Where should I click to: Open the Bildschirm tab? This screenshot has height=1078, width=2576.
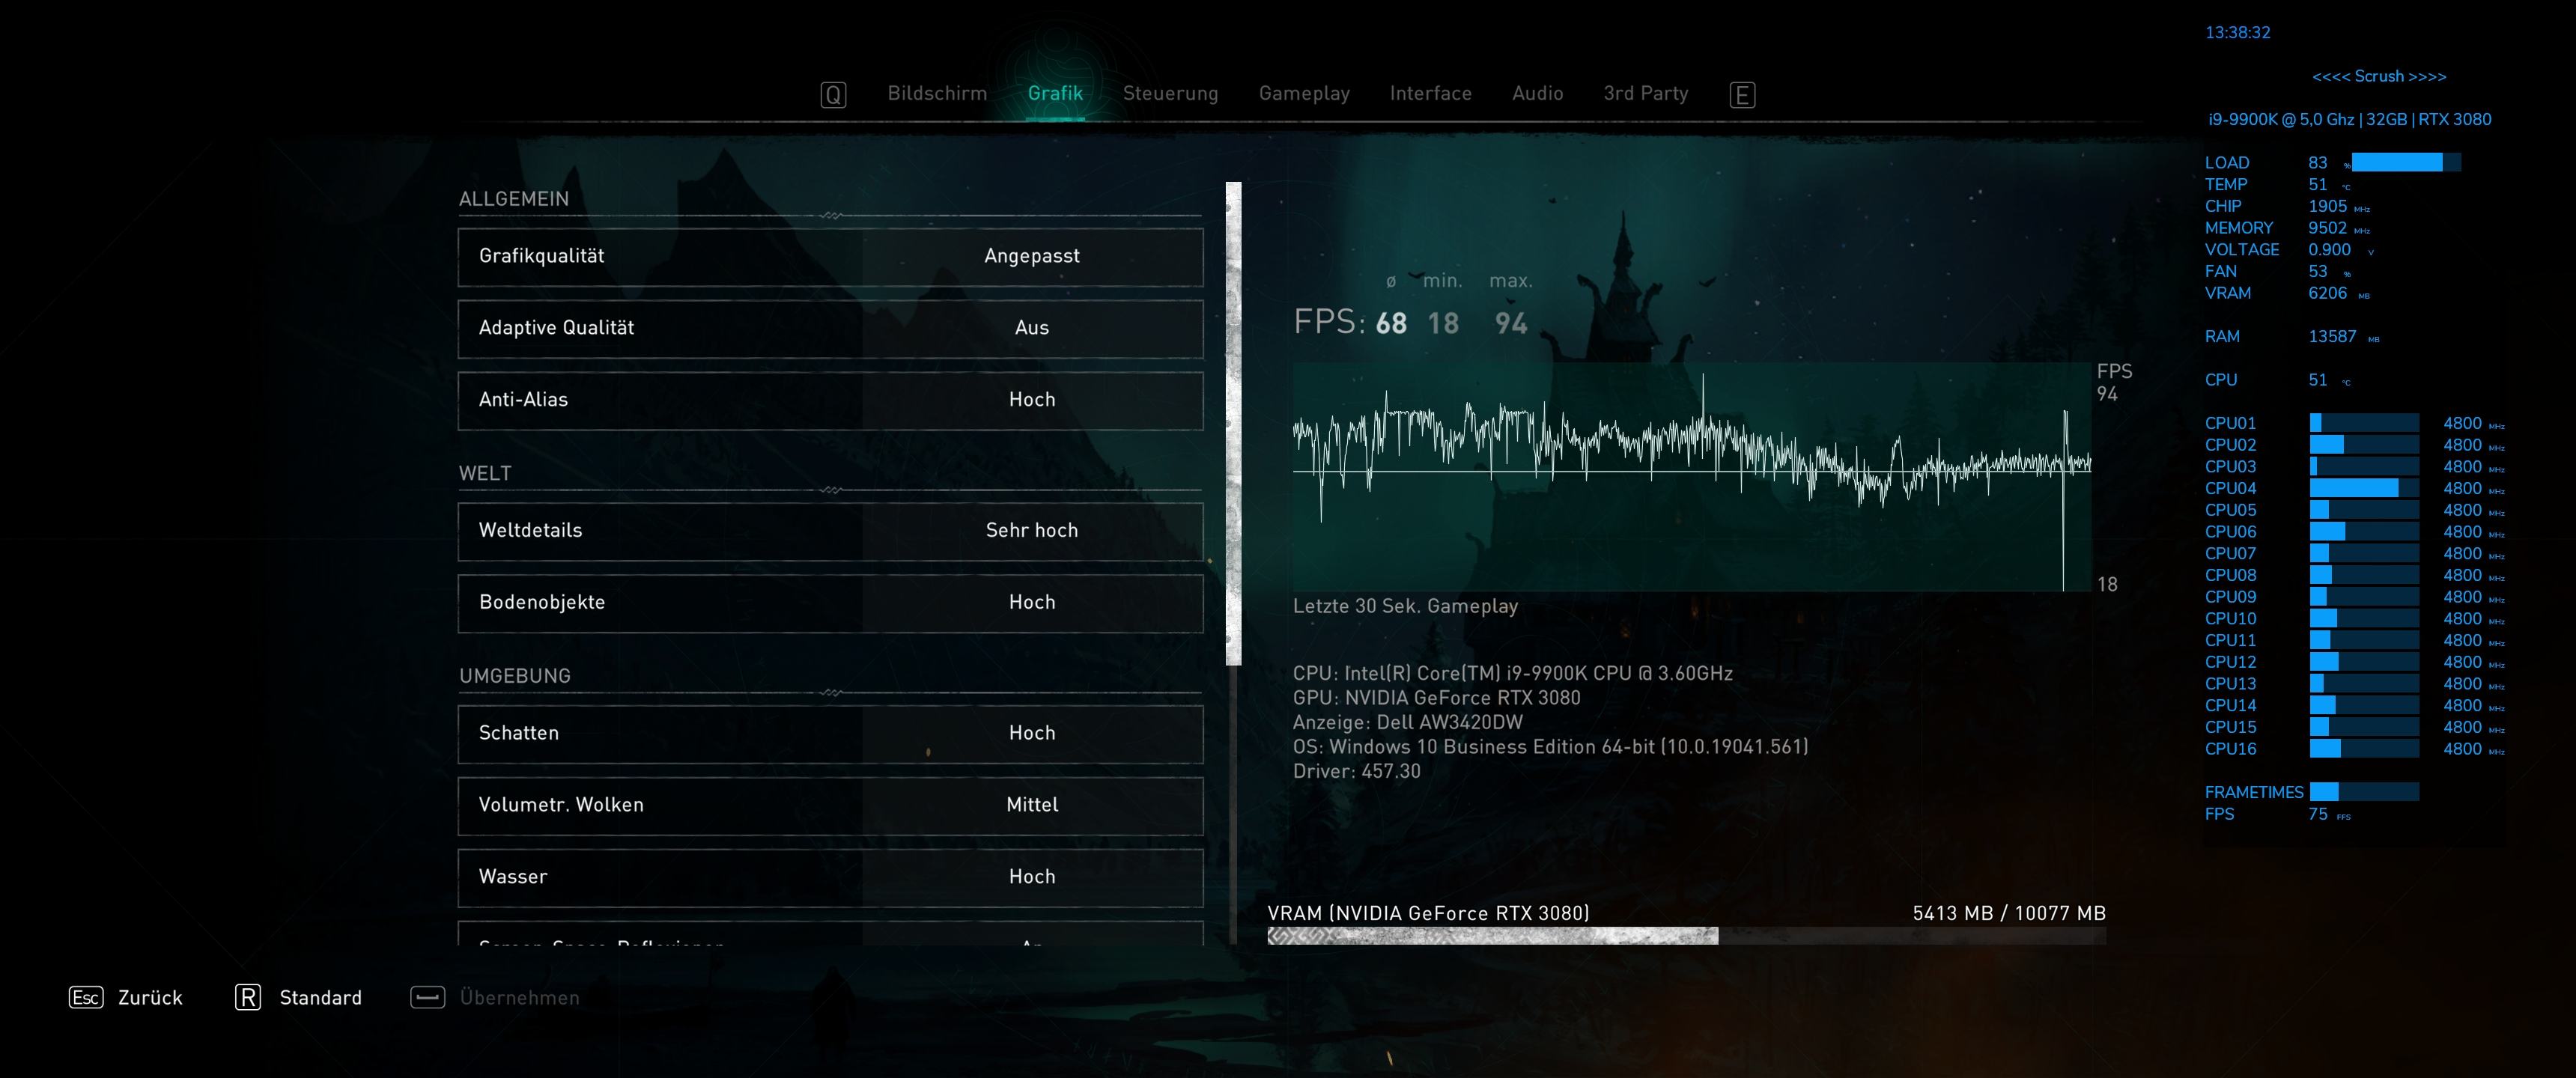[937, 93]
